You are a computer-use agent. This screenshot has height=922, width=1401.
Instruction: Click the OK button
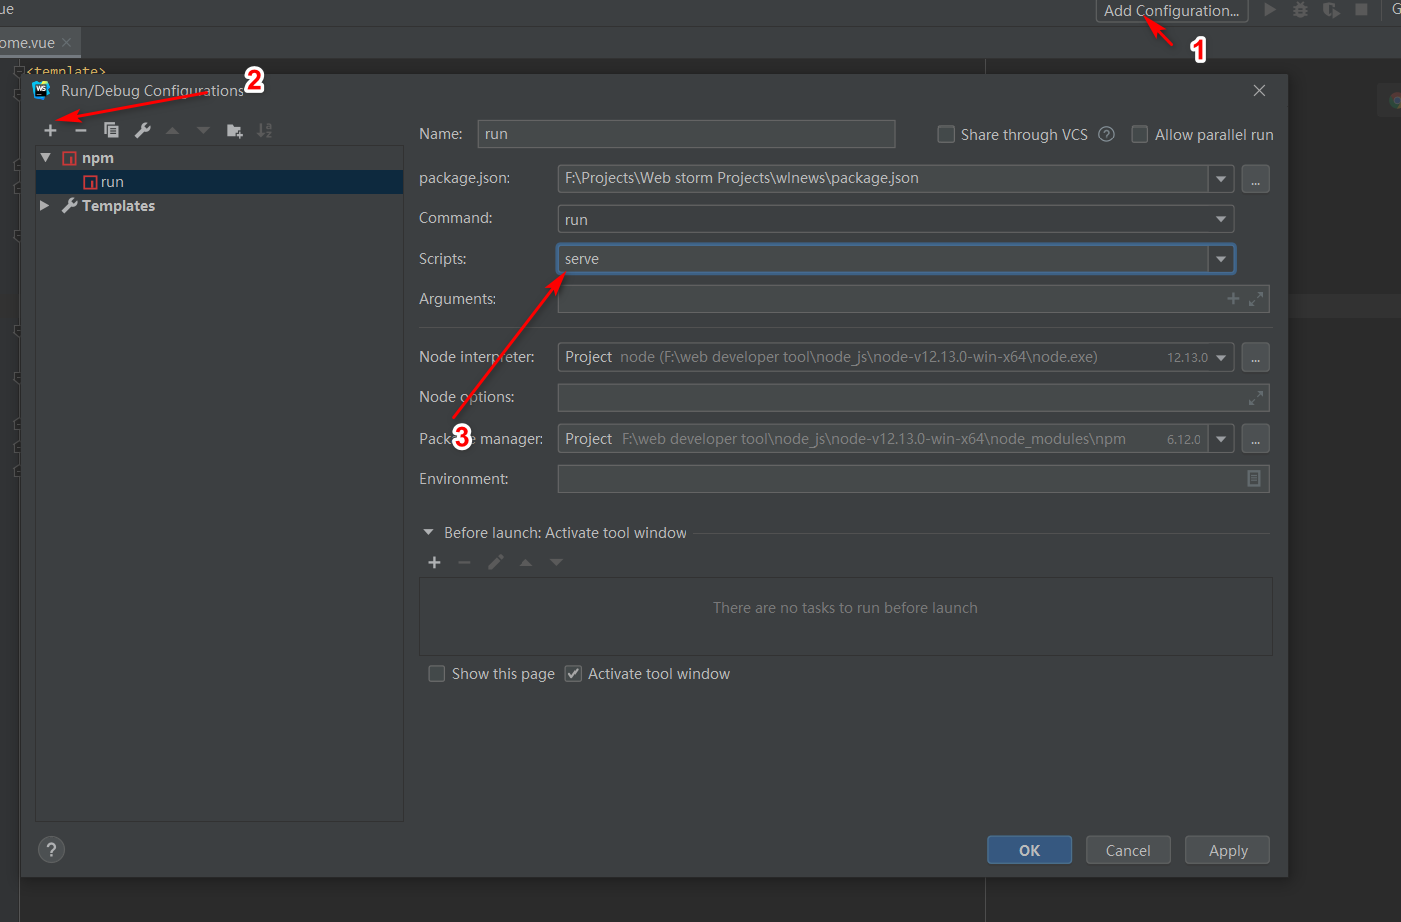point(1029,850)
